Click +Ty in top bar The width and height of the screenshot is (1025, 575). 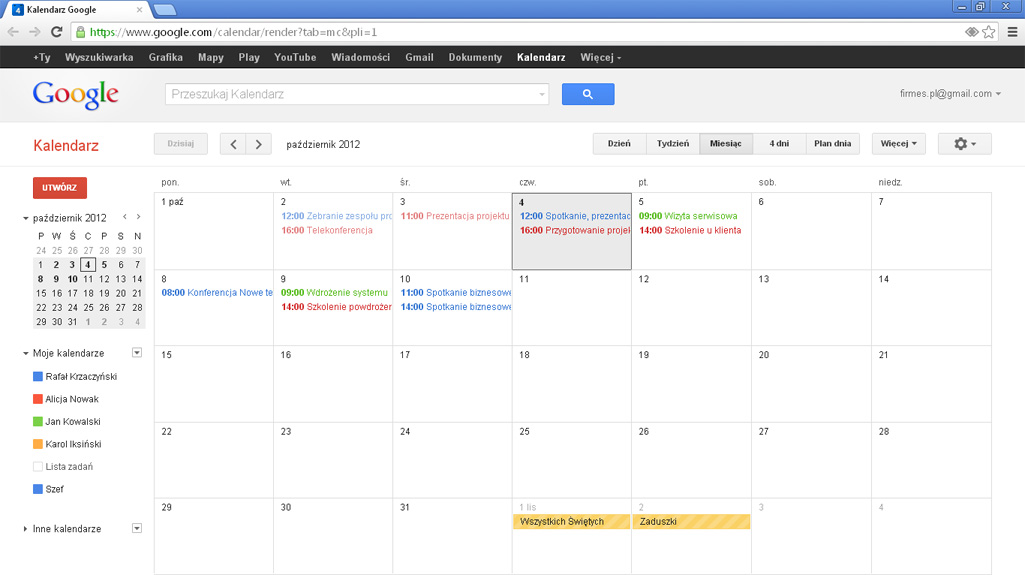[x=42, y=58]
